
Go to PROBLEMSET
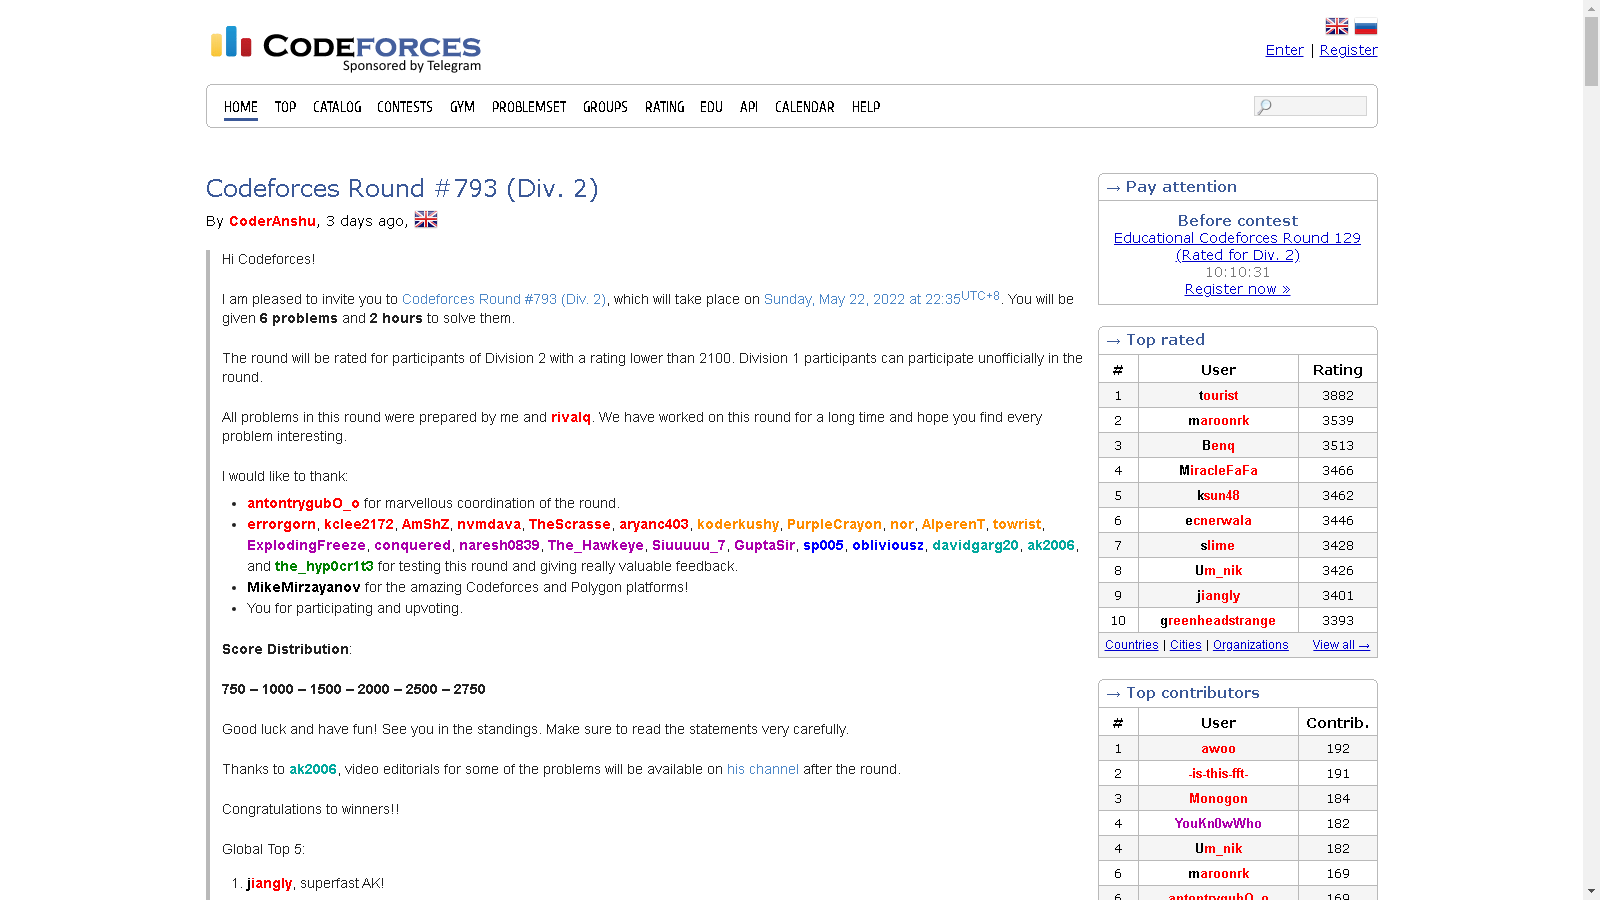(529, 107)
